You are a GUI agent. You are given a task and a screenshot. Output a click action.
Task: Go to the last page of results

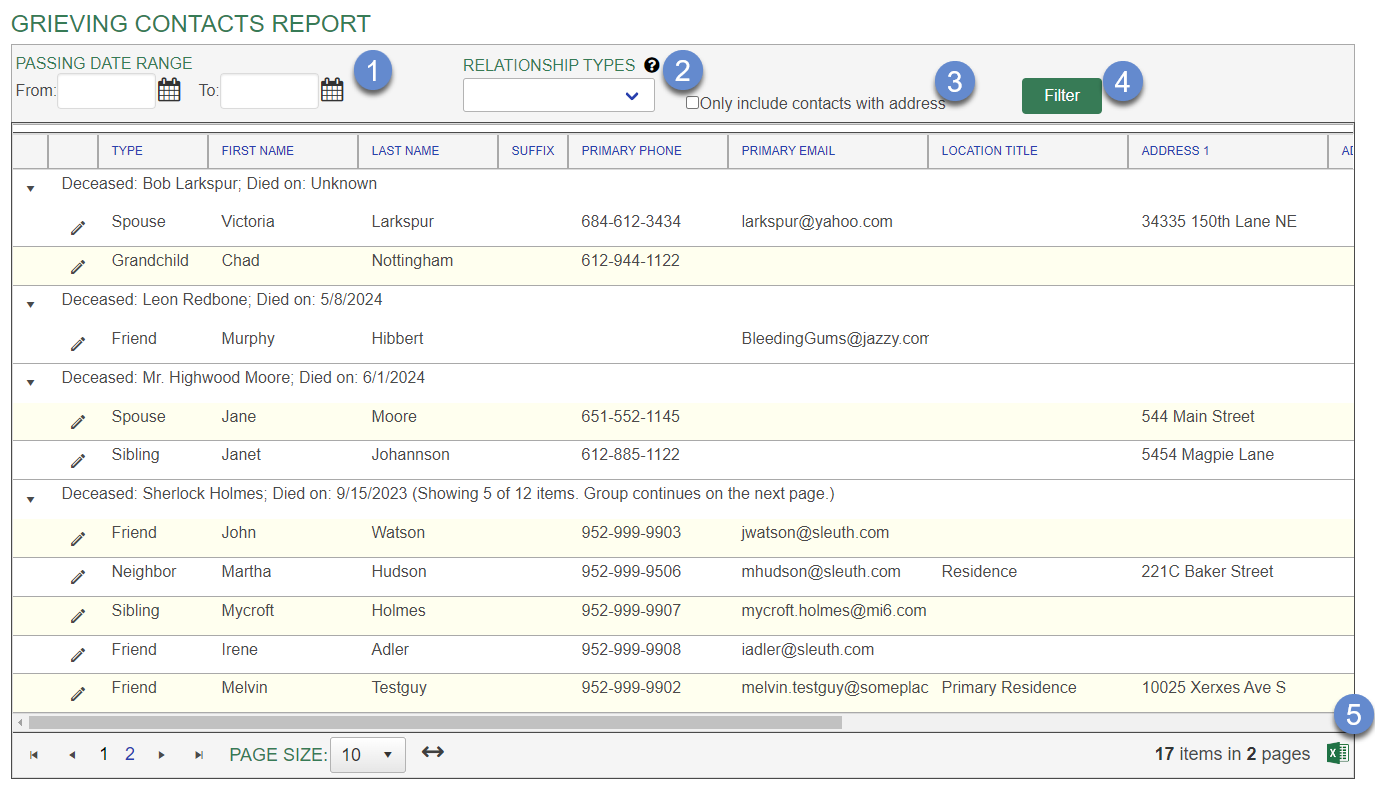[x=199, y=755]
